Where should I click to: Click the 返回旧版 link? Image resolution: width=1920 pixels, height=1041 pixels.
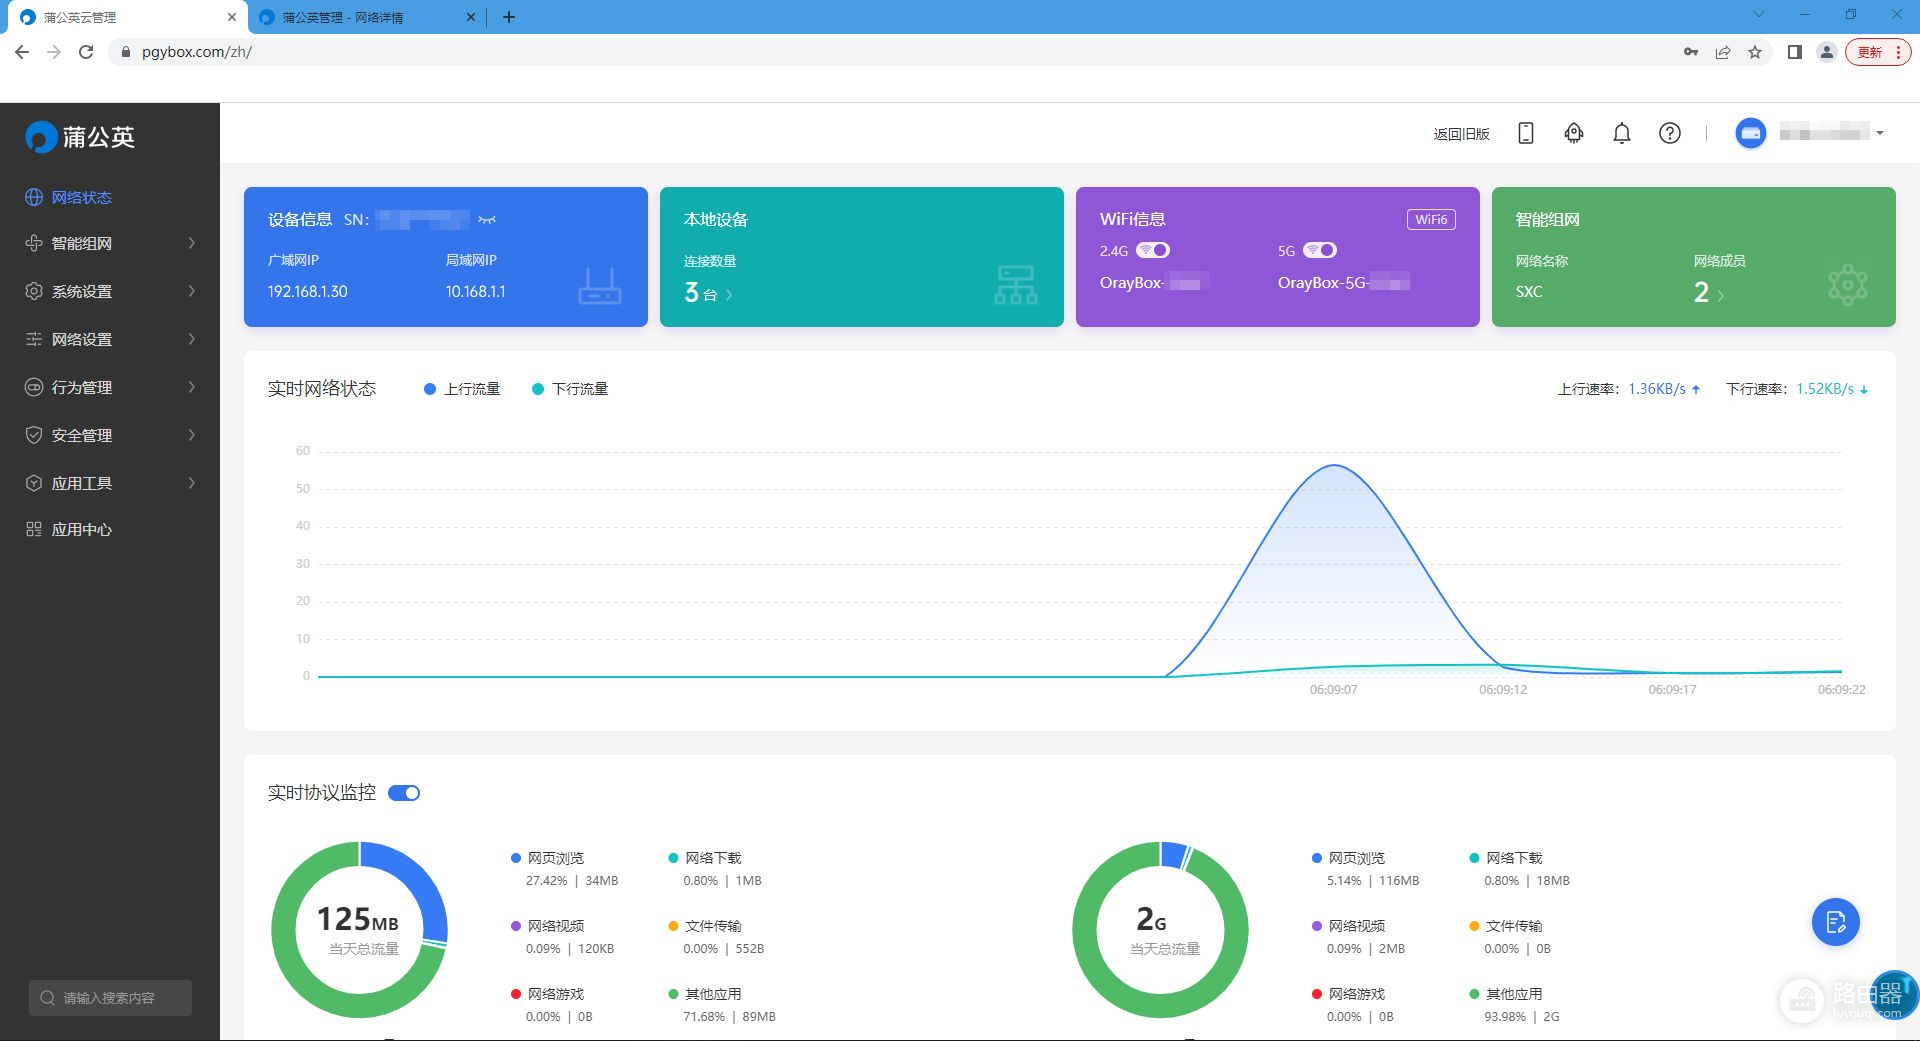(1461, 133)
